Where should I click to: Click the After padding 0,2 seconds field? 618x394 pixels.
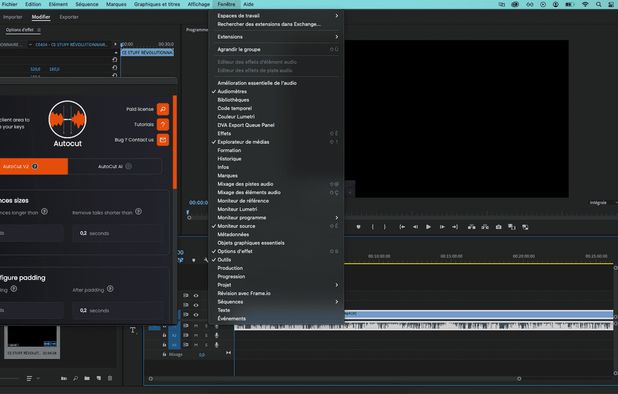tap(118, 310)
